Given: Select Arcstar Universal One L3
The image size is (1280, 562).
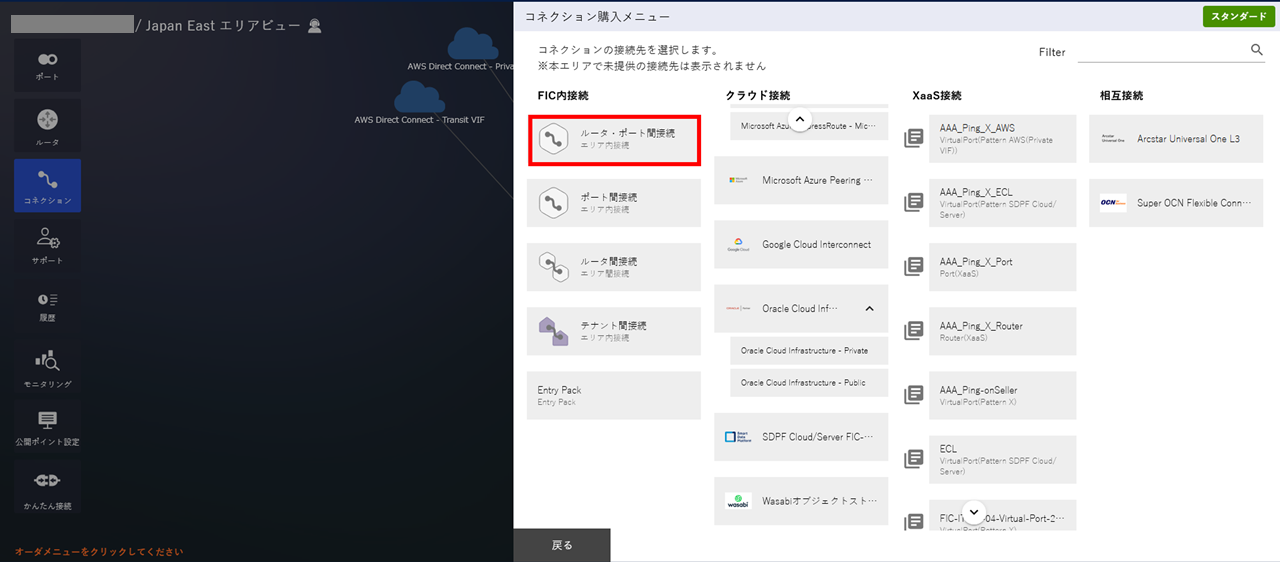Looking at the screenshot, I should coord(1176,139).
